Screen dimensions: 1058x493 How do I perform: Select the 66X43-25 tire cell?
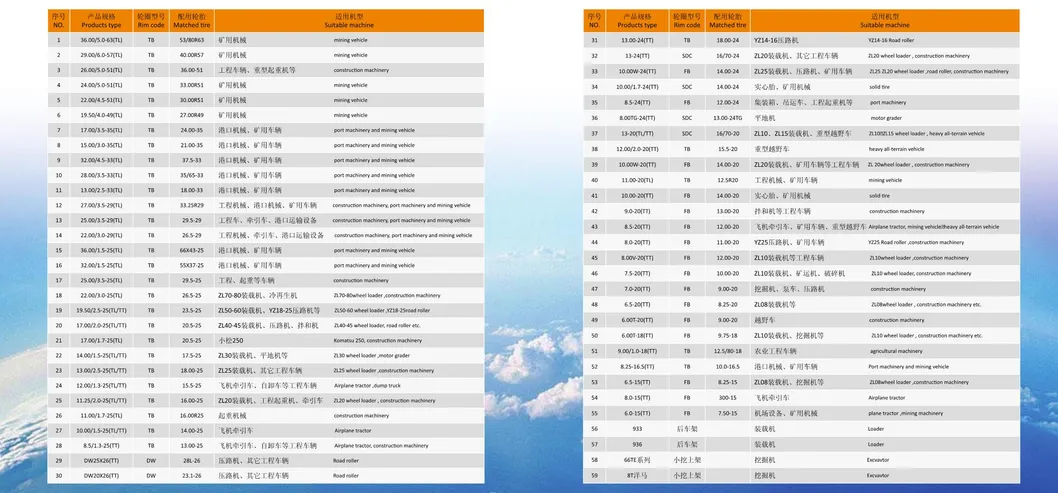coord(191,250)
